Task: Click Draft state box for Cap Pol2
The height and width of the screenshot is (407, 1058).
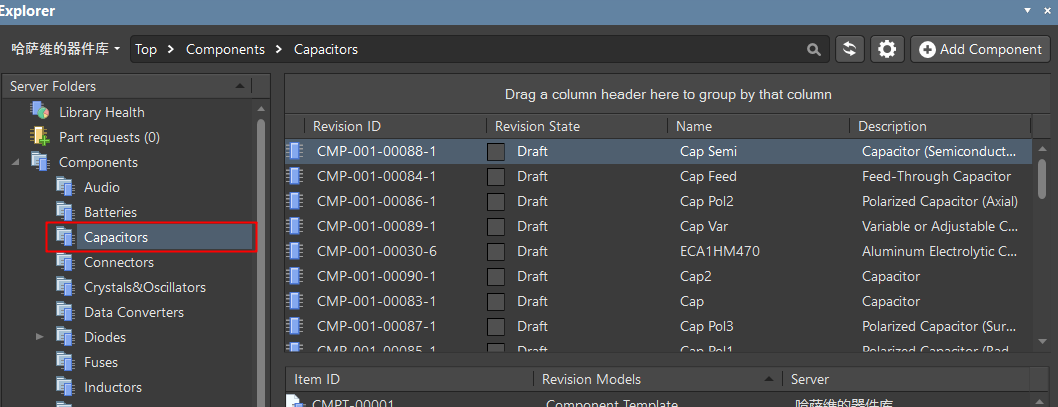Action: [496, 202]
